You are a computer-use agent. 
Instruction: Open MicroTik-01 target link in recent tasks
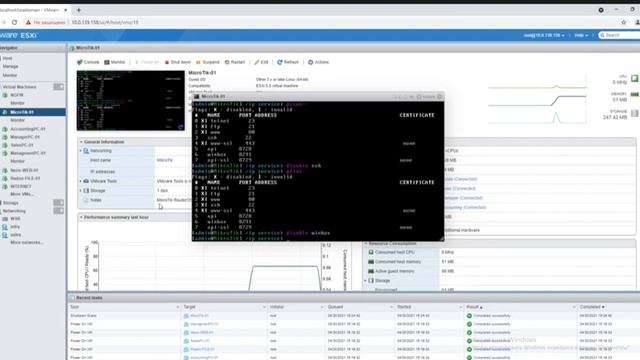(x=199, y=316)
